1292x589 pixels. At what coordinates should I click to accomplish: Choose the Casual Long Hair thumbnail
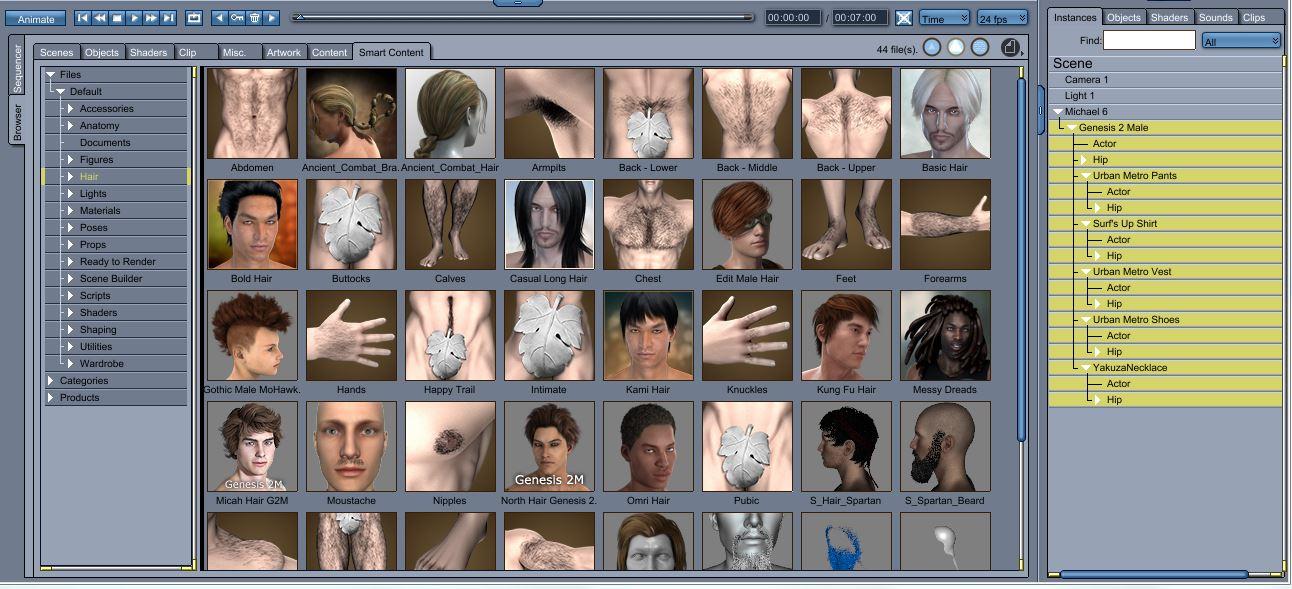(549, 225)
